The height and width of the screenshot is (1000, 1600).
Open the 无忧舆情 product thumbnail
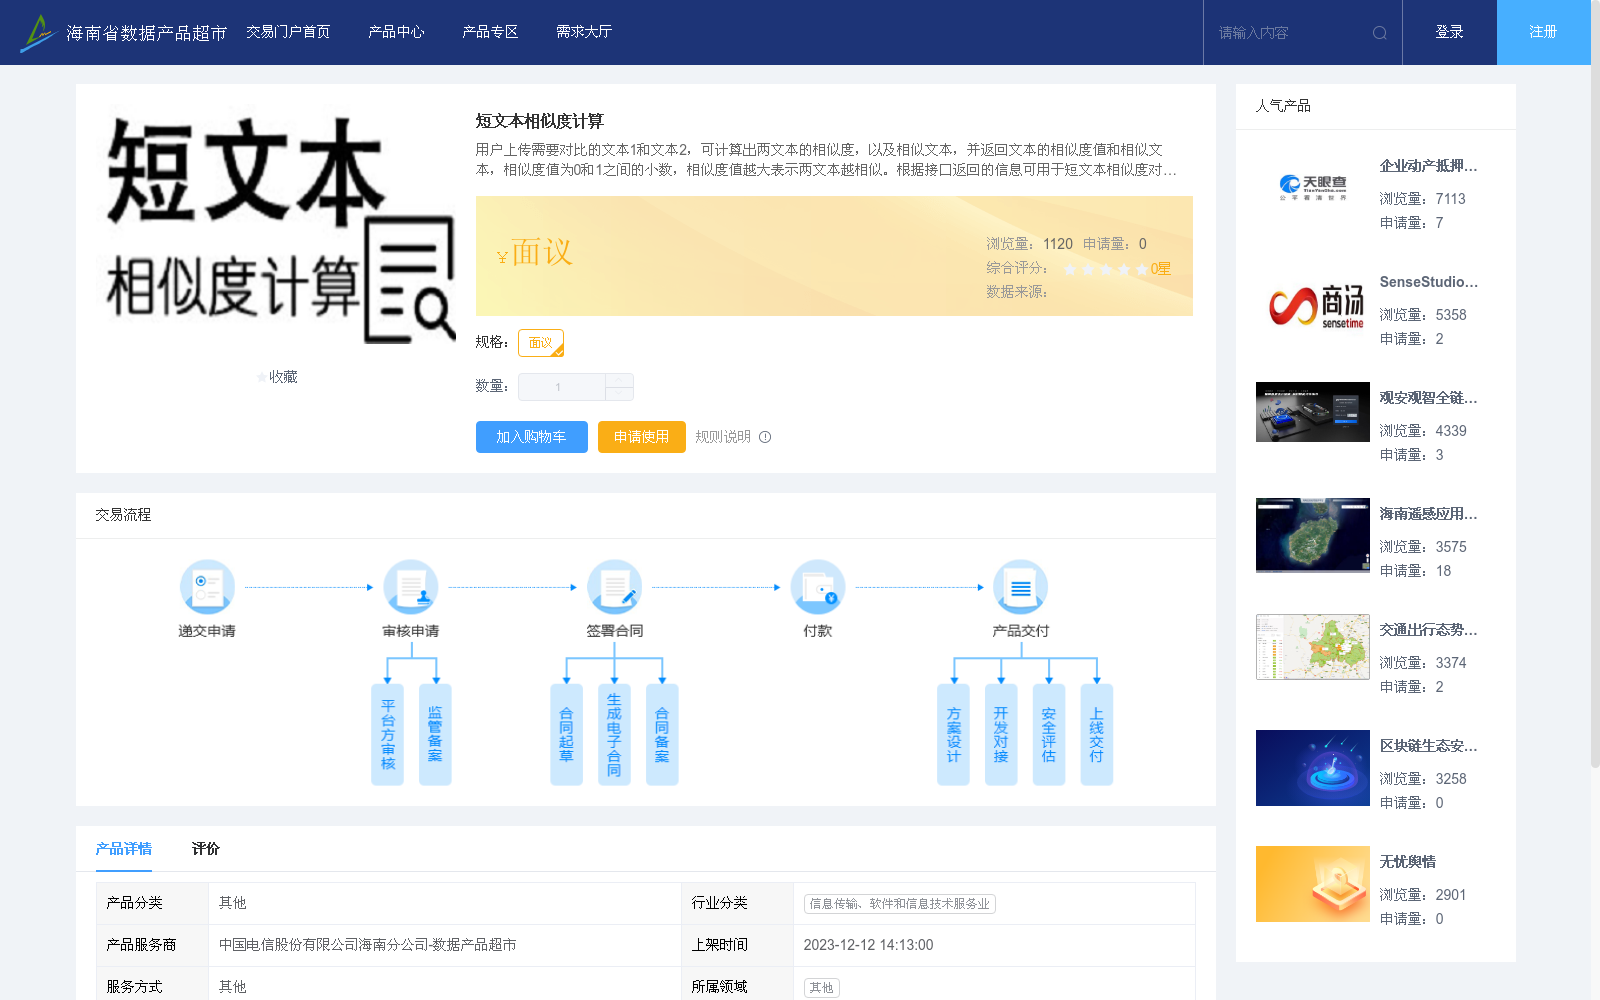(1313, 884)
